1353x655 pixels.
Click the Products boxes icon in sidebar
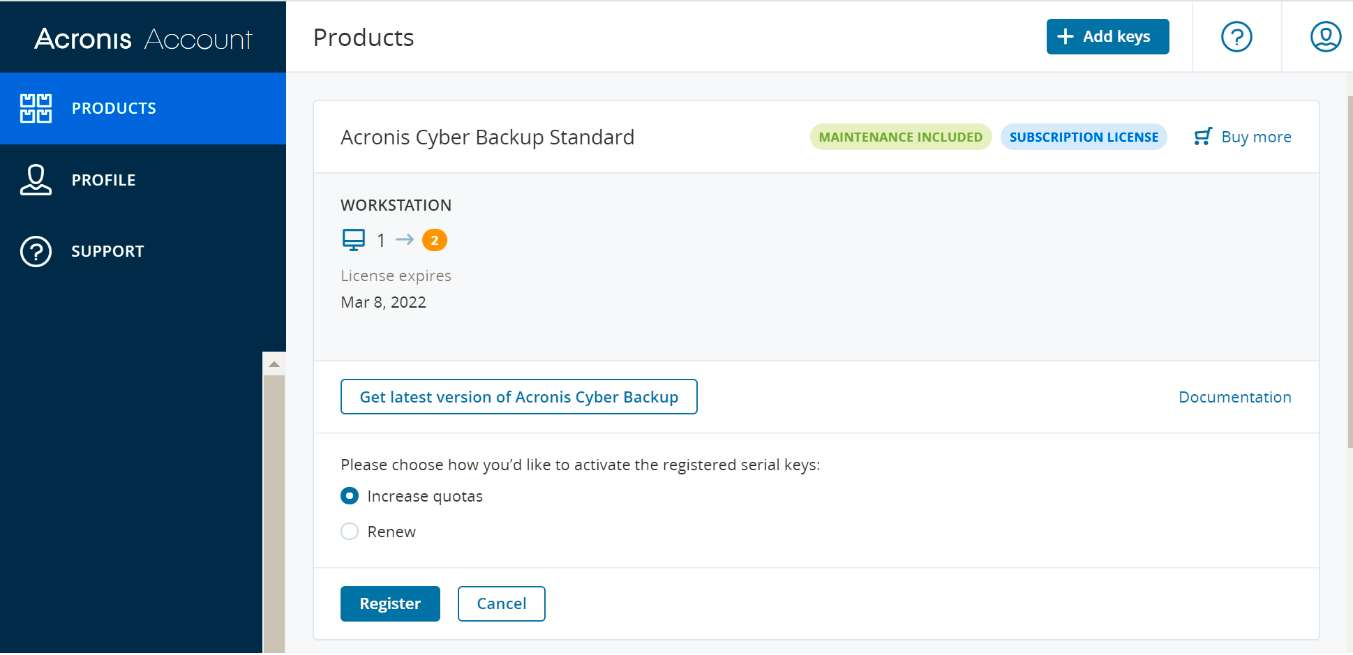(36, 108)
